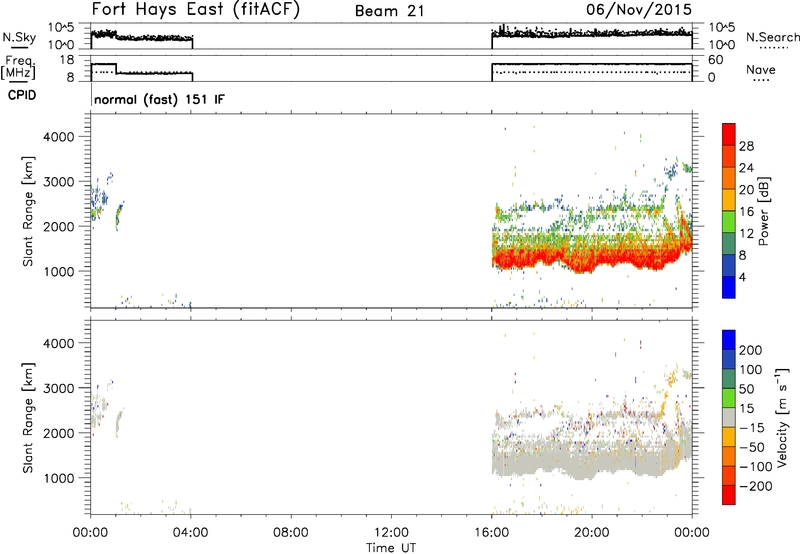Screen dimensions: 800x554
Task: Click the Velocity [m s^-1] colorbar title
Action: [x=782, y=417]
